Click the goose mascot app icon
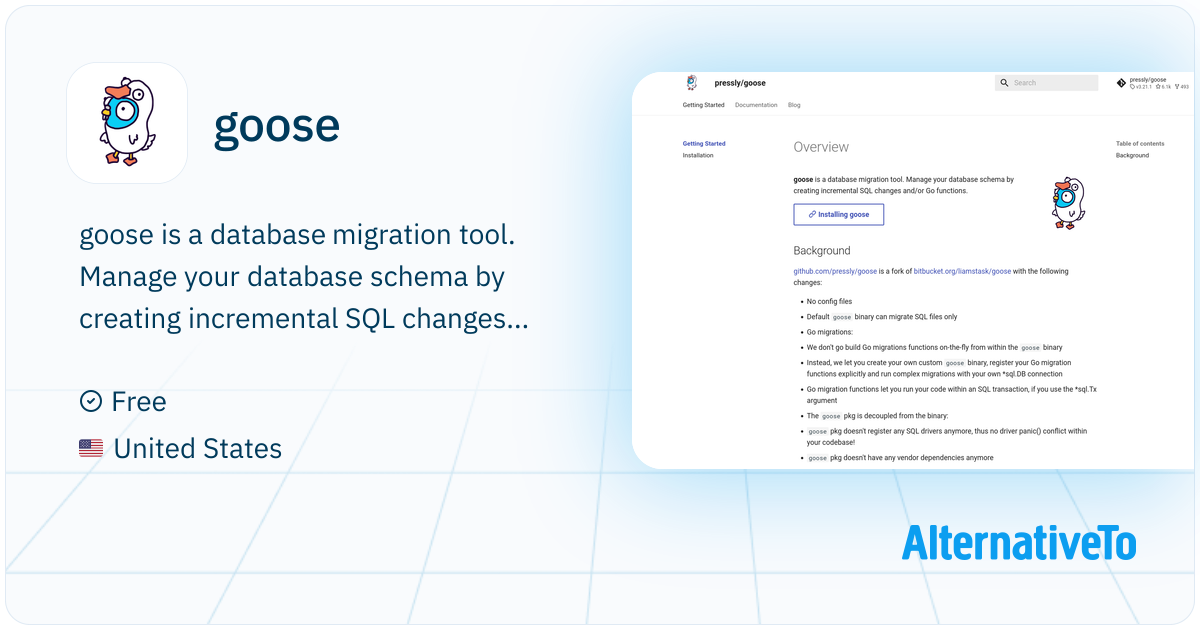This screenshot has width=1200, height=630. [x=127, y=123]
